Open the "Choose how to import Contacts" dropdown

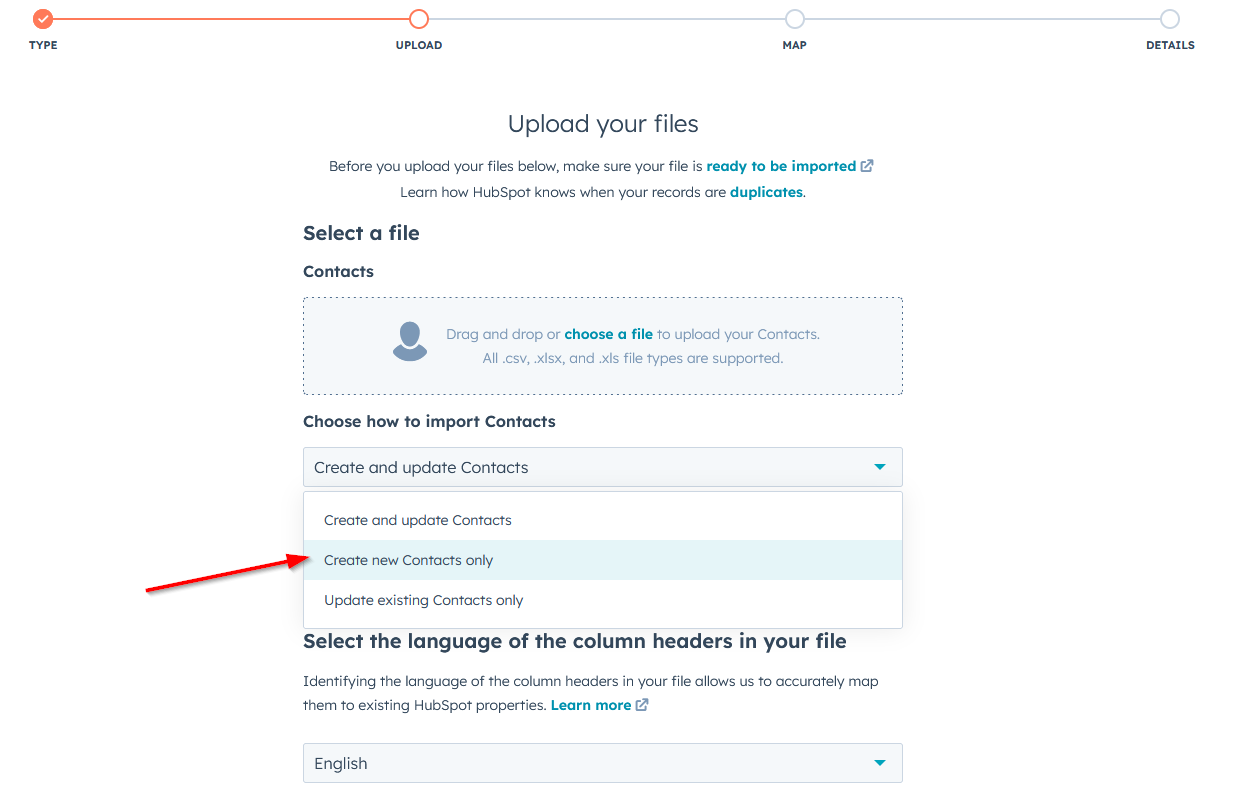coord(602,466)
